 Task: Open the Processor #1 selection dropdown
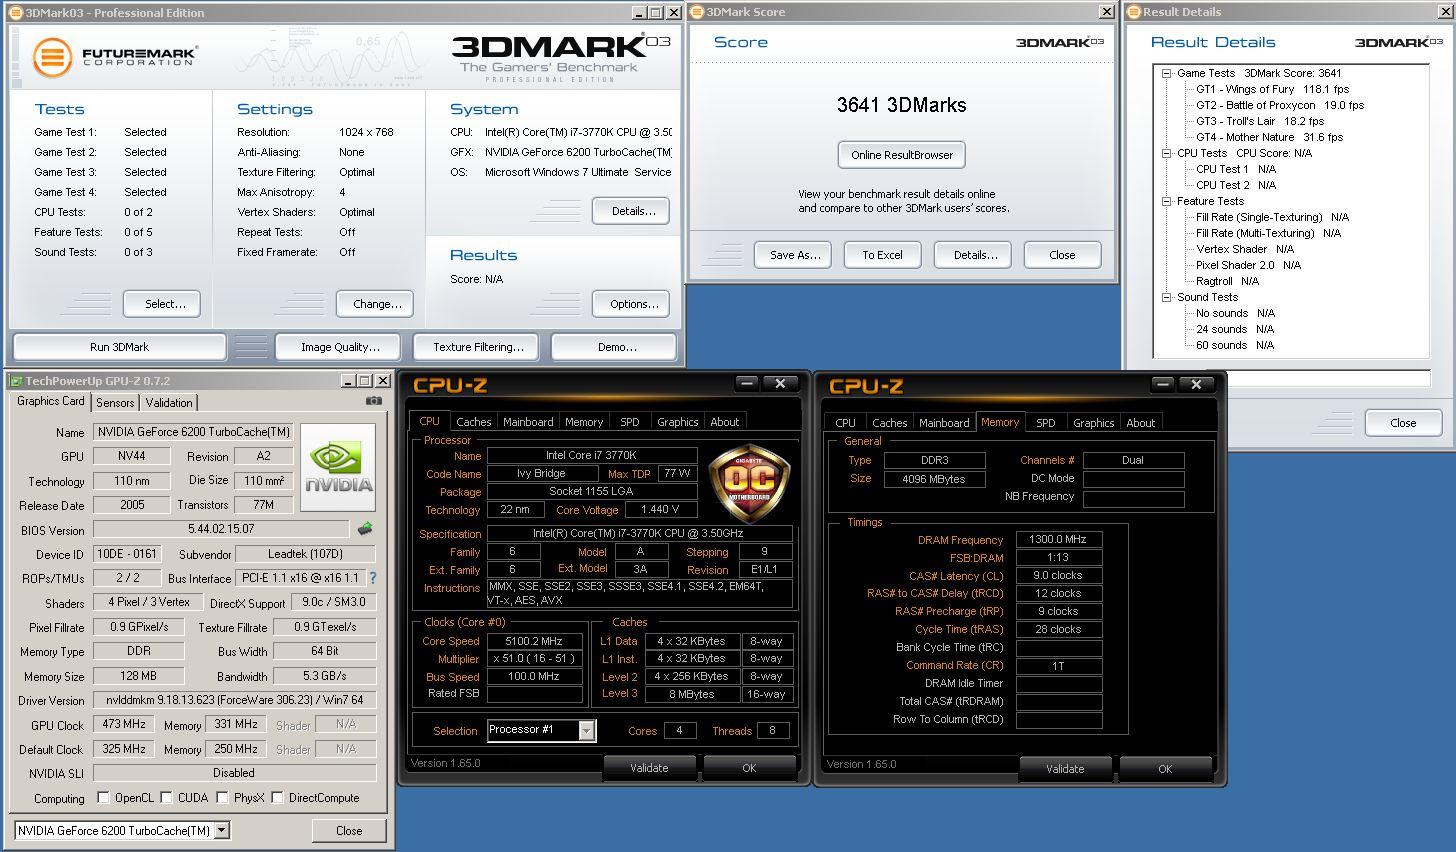coord(587,731)
